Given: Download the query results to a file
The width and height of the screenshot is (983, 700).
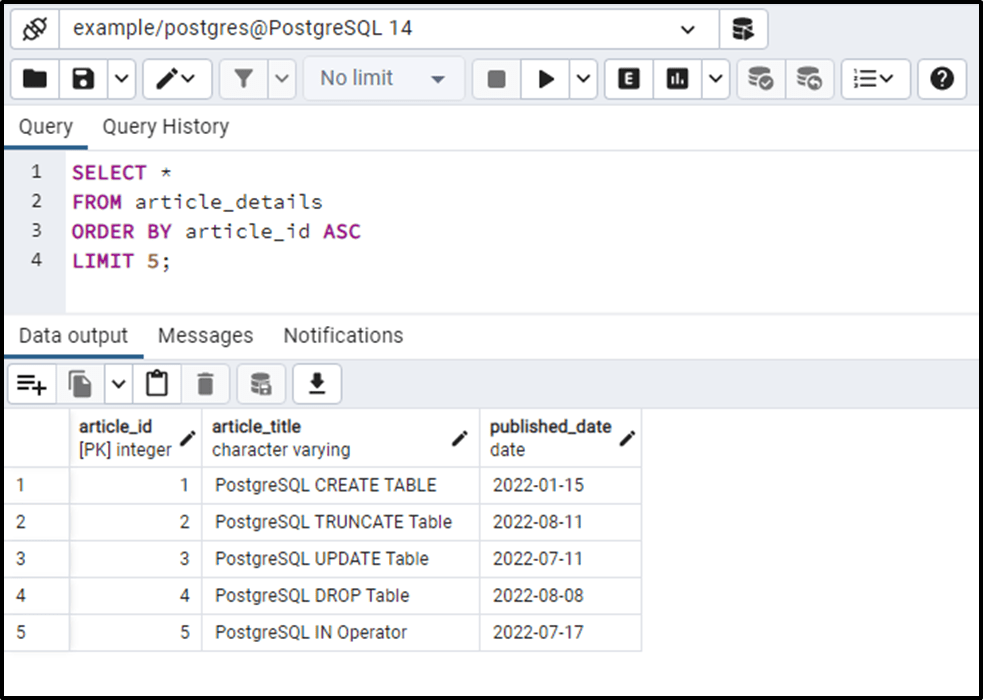Looking at the screenshot, I should click(x=316, y=383).
